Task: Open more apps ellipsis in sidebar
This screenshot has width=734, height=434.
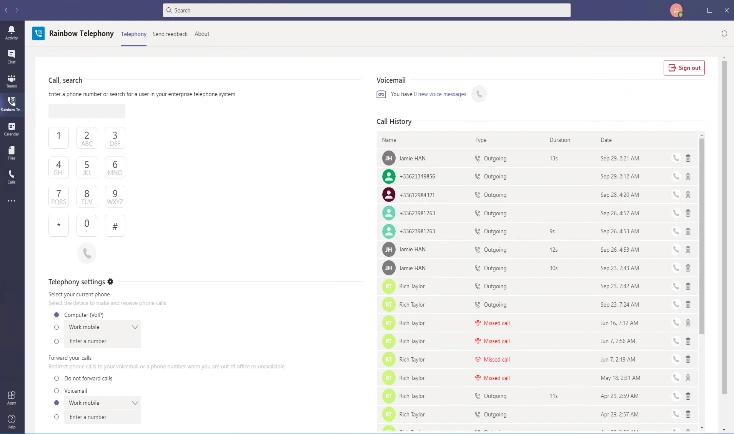Action: [x=11, y=201]
